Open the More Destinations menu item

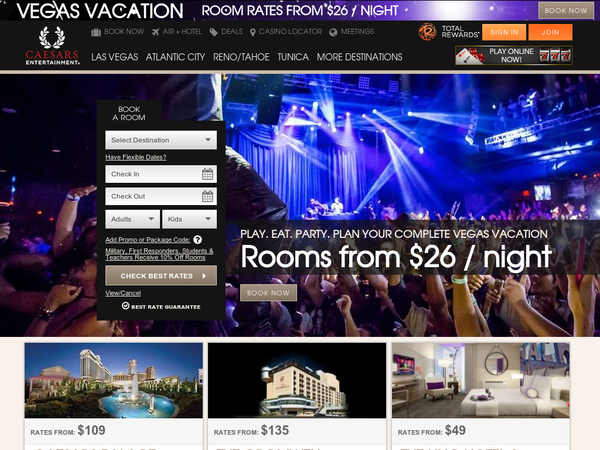359,57
